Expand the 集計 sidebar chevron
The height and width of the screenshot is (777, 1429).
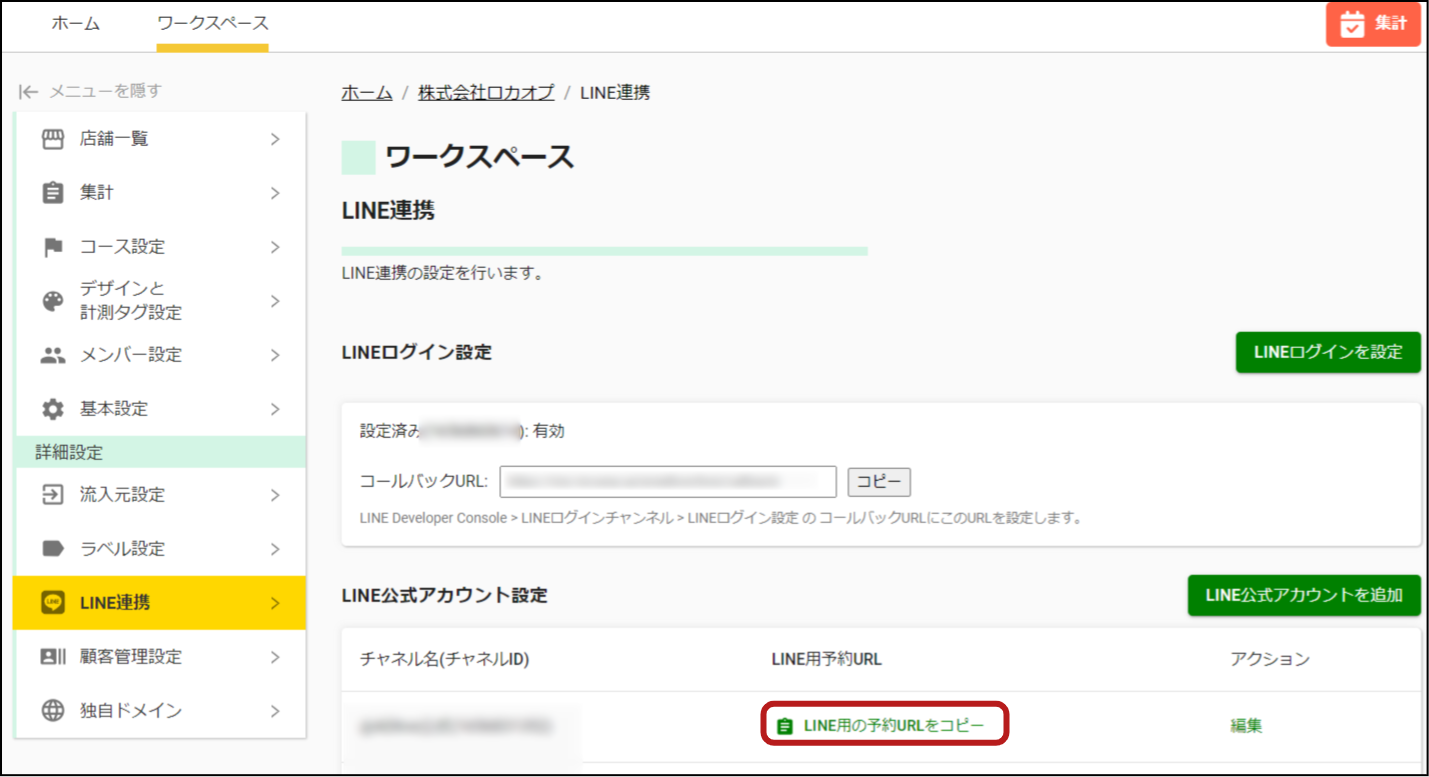[x=275, y=193]
